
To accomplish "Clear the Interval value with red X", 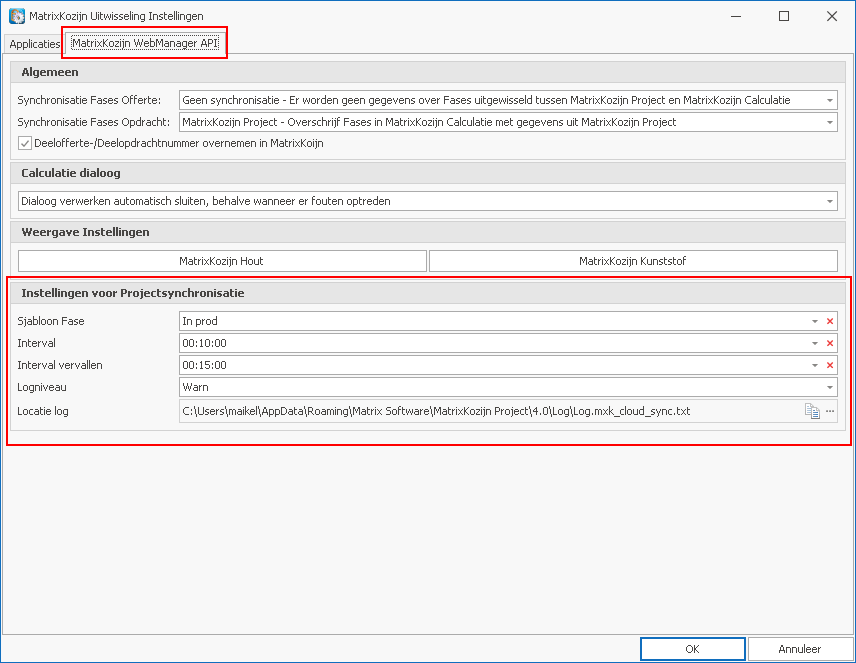I will (830, 343).
